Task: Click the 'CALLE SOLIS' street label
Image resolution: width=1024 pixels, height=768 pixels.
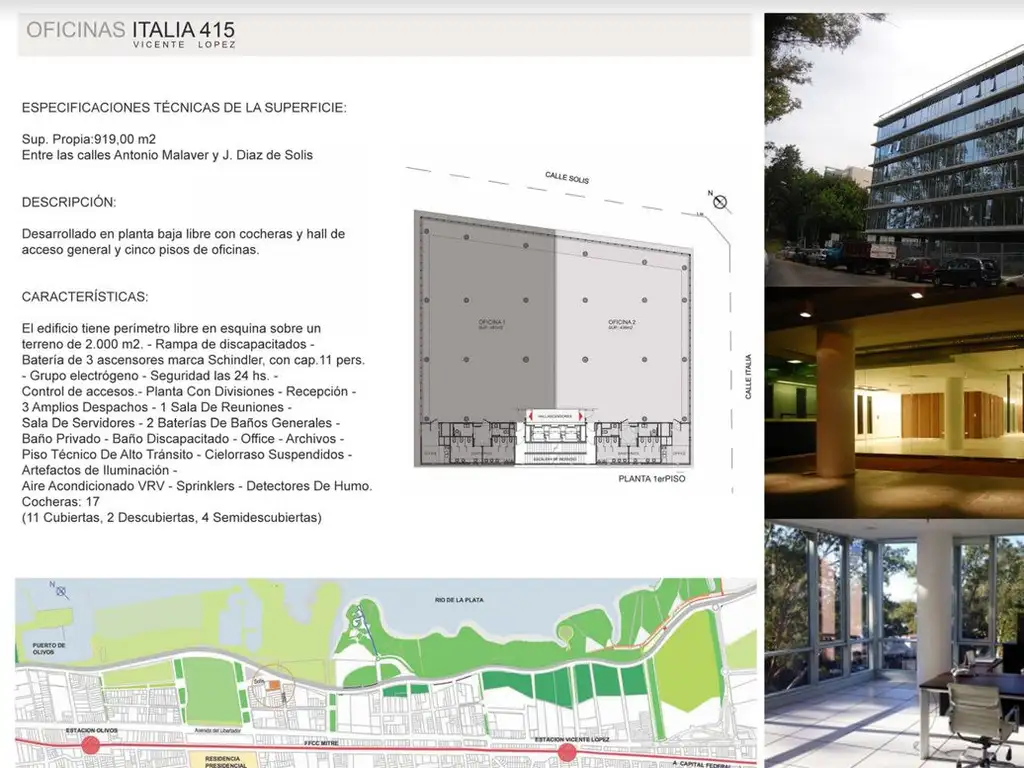Action: 567,178
